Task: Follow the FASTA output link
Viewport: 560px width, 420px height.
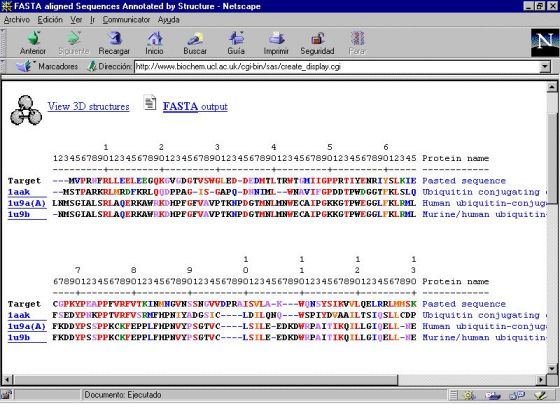Action: tap(195, 106)
